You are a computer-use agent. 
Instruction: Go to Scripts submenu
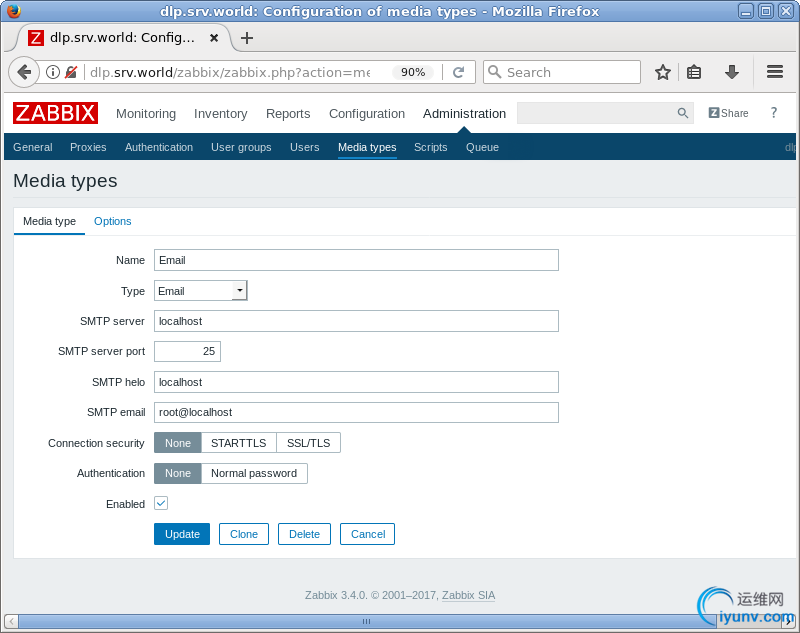pyautogui.click(x=431, y=147)
